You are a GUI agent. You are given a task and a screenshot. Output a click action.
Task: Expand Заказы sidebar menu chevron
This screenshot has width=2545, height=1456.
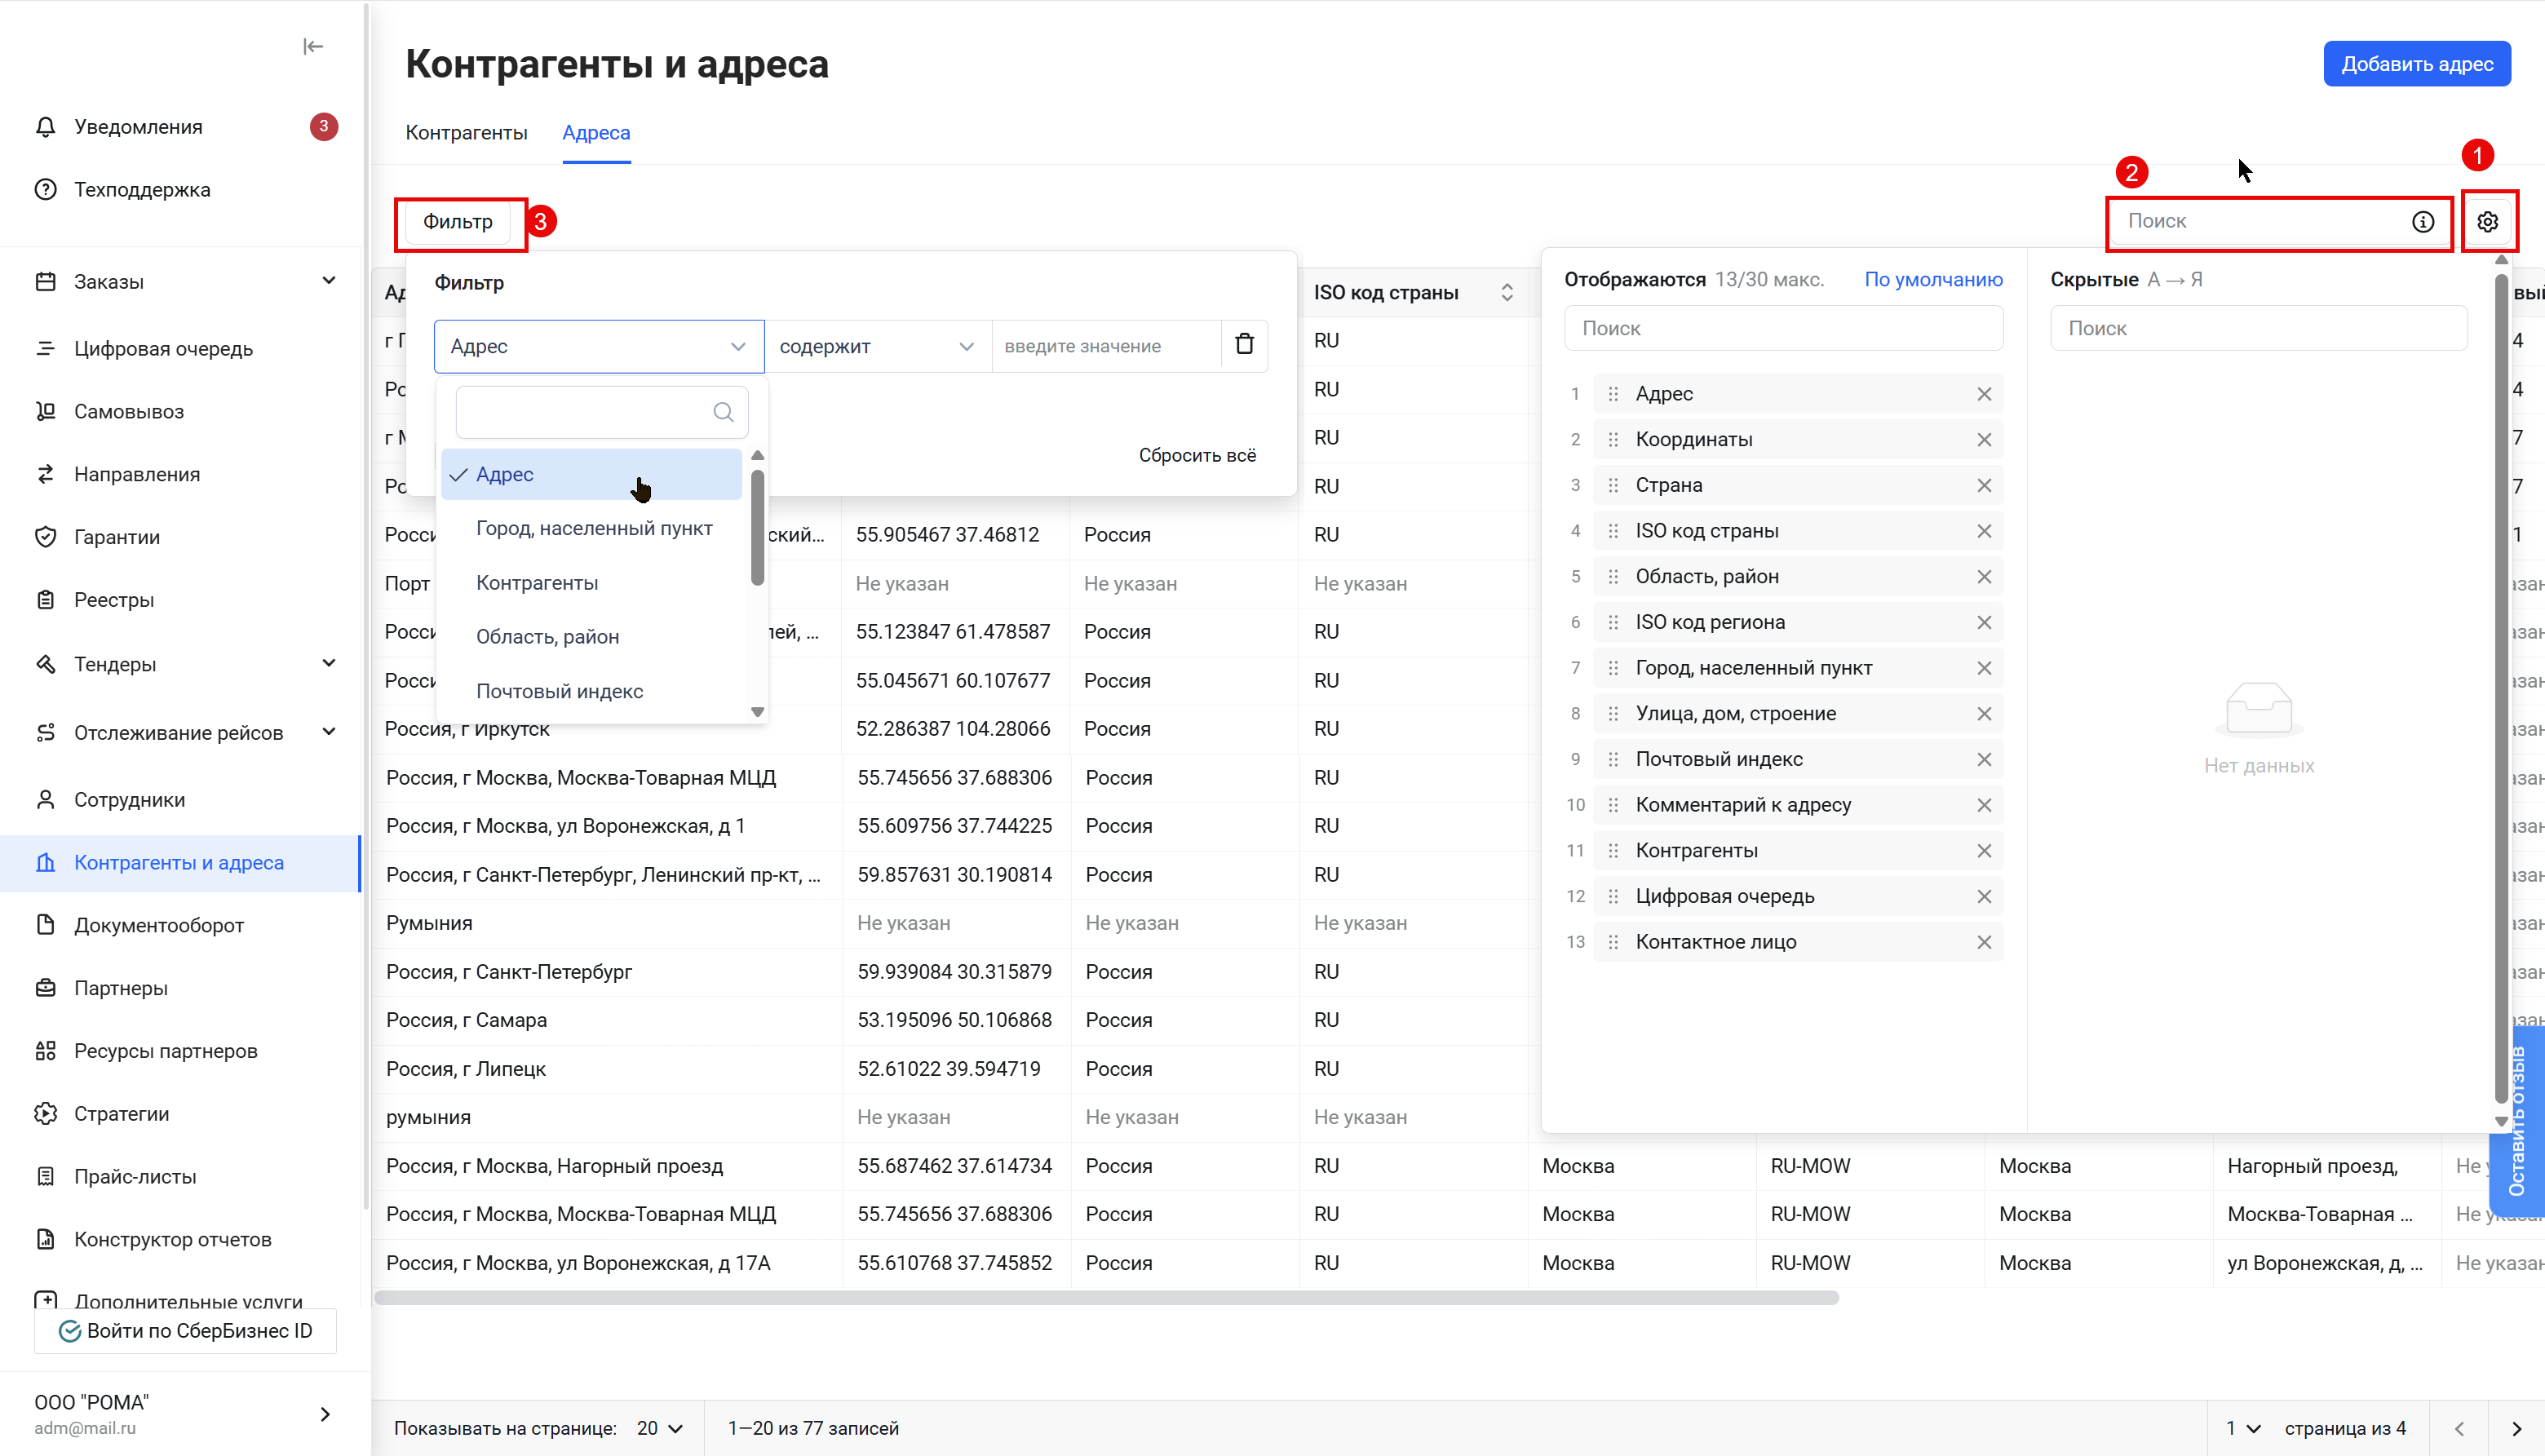328,281
